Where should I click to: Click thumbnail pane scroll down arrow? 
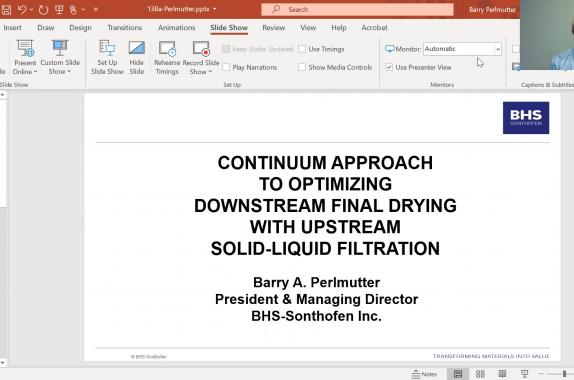(x=3, y=363)
